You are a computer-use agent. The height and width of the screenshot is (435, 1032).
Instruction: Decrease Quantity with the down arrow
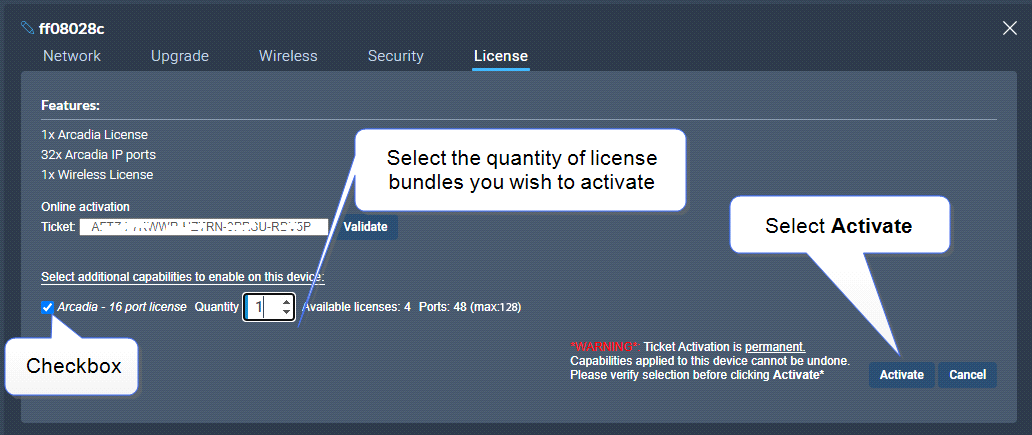click(287, 313)
